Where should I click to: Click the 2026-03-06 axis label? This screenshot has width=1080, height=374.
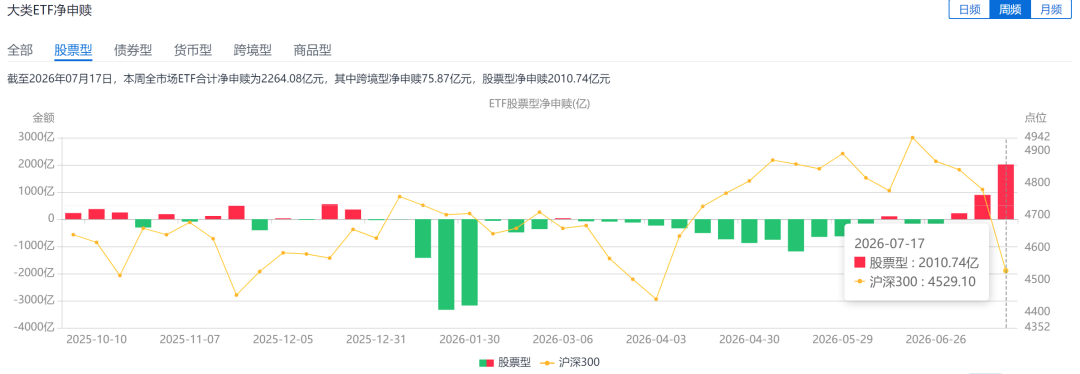click(x=563, y=340)
